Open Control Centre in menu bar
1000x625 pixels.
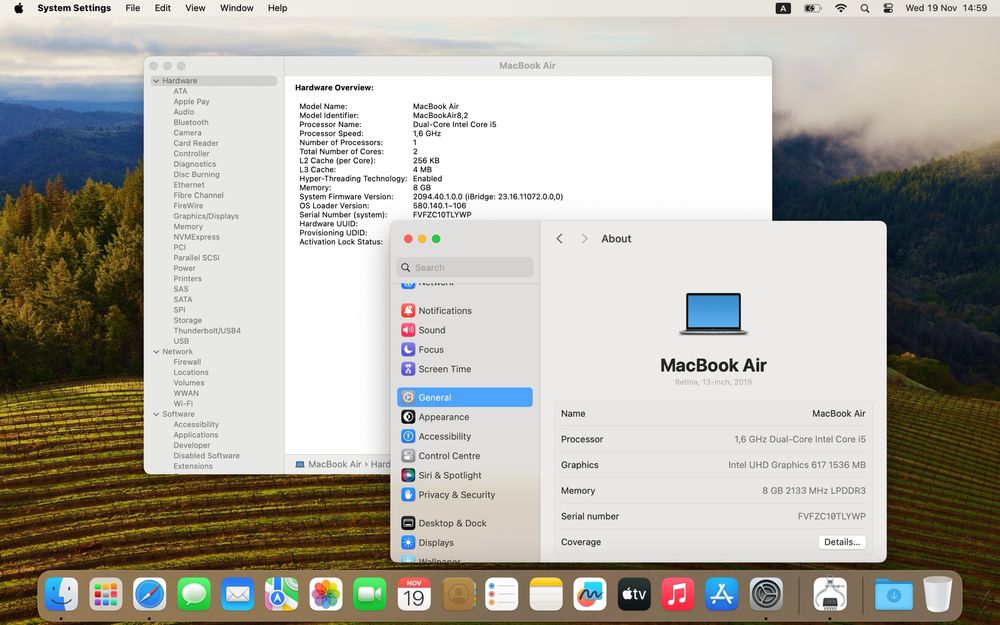point(888,8)
